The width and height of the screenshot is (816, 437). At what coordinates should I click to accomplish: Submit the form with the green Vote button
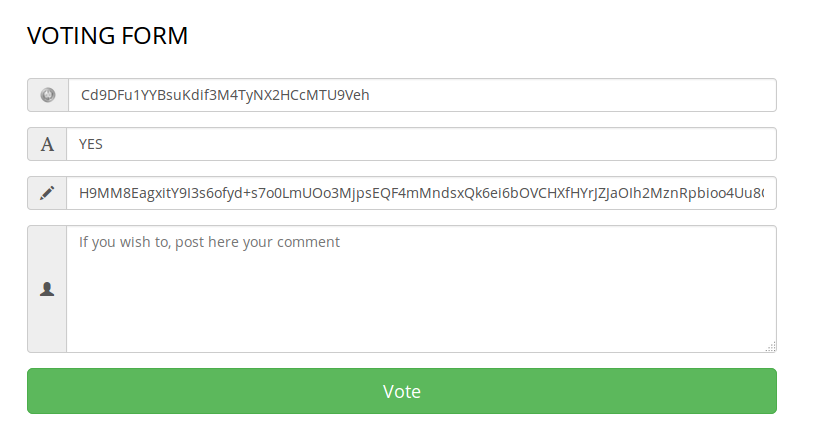(x=402, y=391)
